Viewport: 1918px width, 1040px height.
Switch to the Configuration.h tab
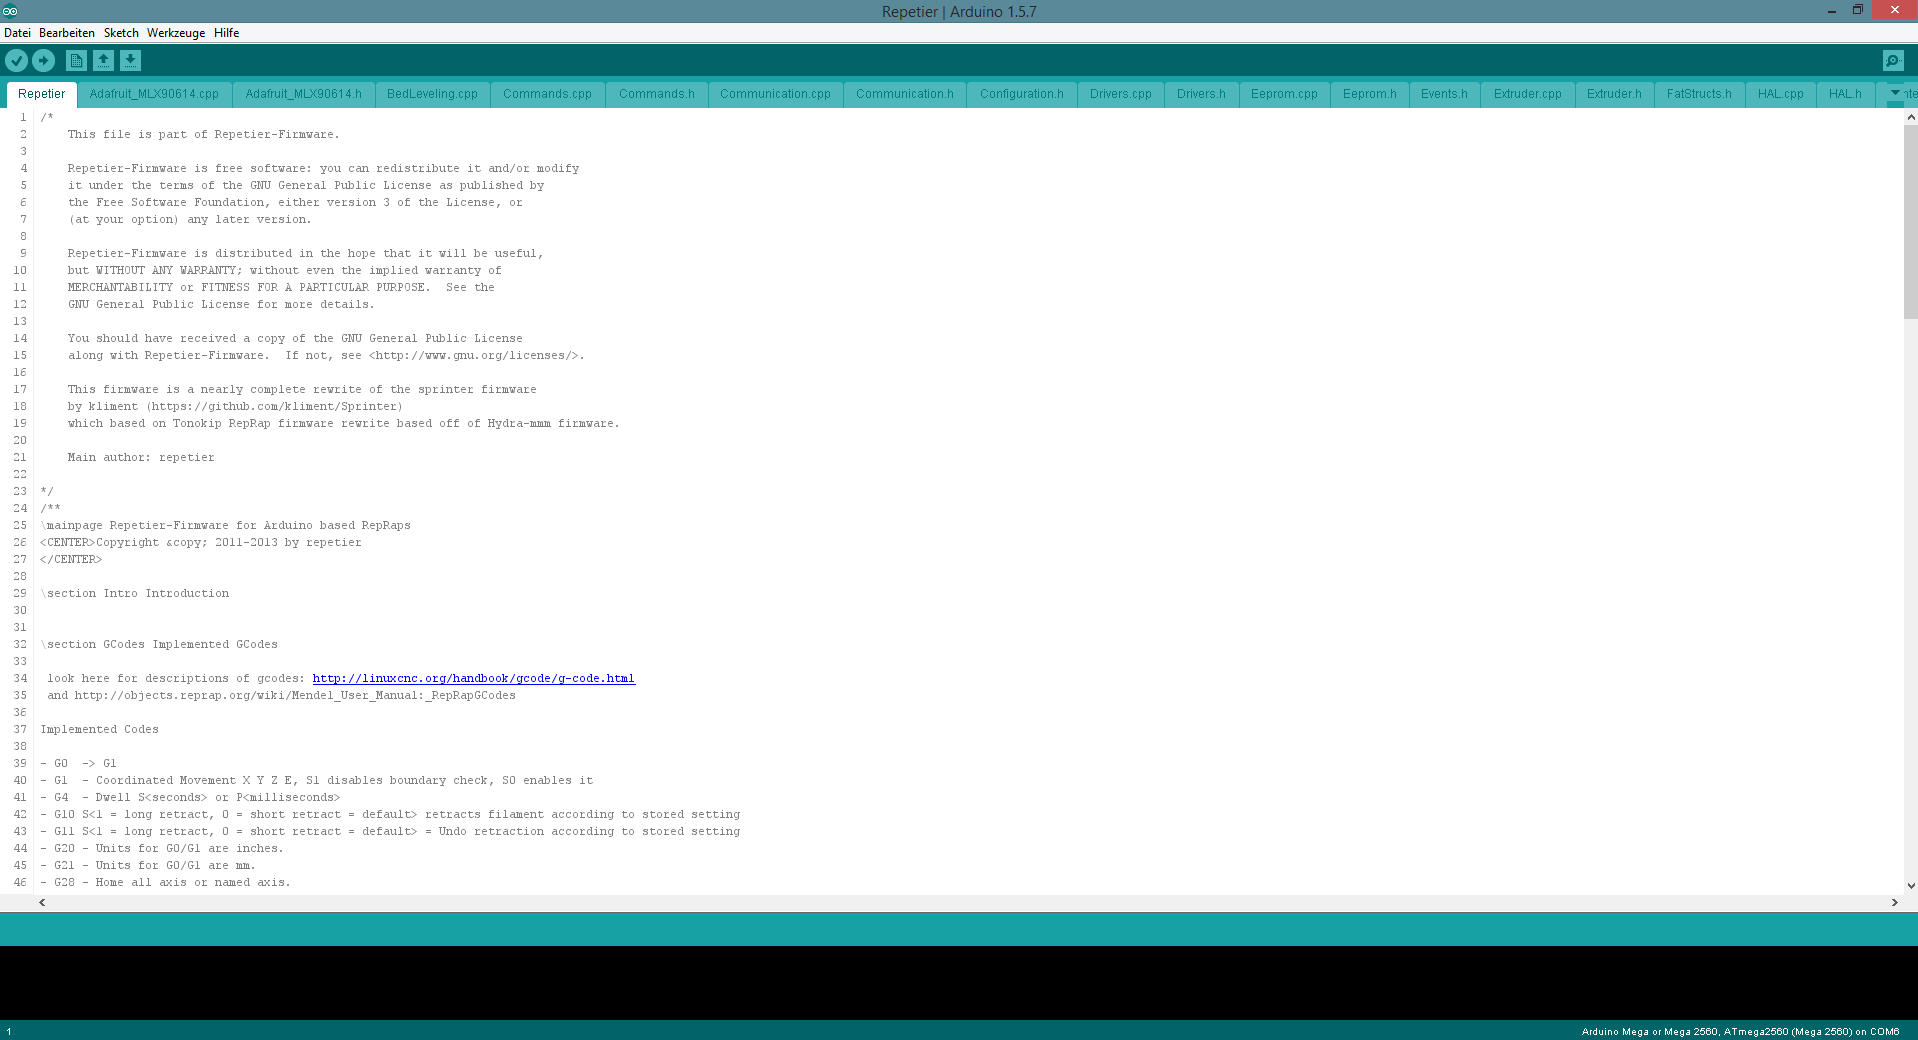point(1022,94)
